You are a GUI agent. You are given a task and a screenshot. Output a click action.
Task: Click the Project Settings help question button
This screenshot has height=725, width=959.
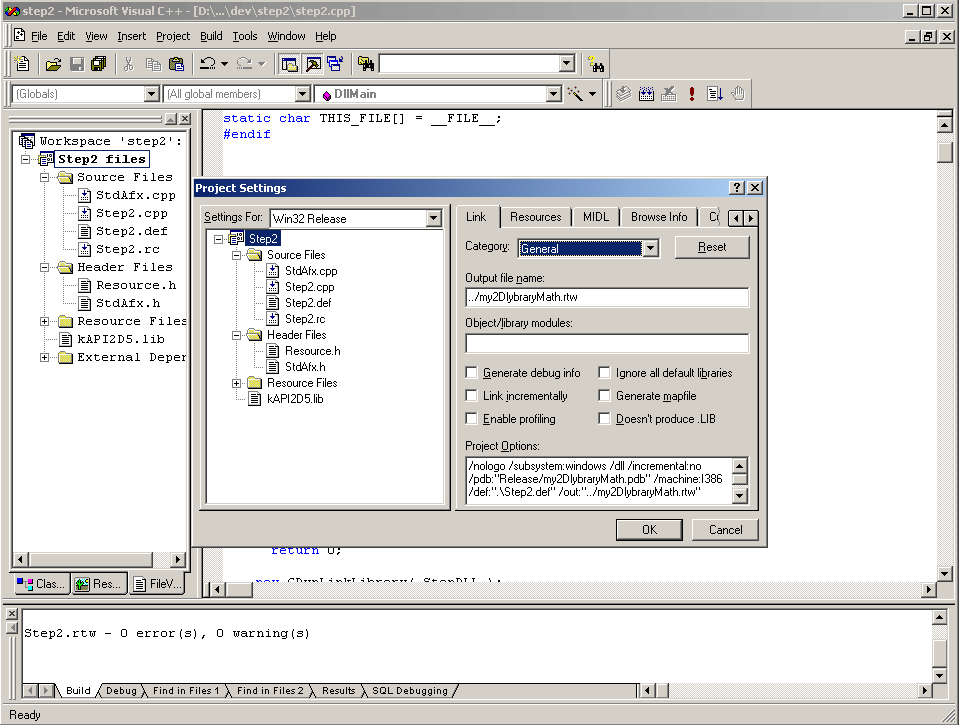(x=738, y=188)
